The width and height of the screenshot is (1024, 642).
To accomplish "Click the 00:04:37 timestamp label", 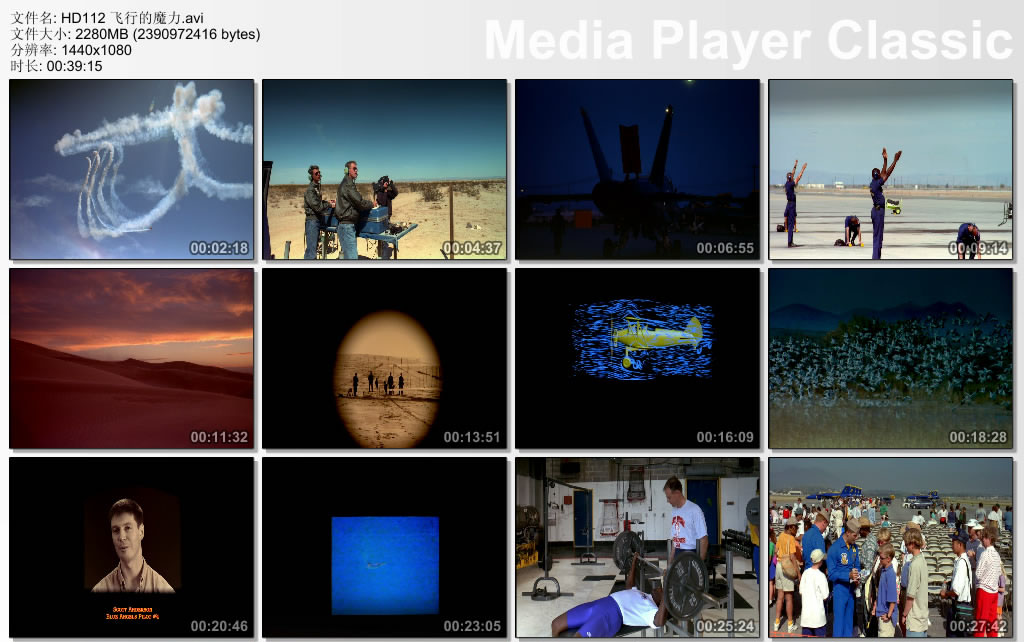I will pos(471,248).
